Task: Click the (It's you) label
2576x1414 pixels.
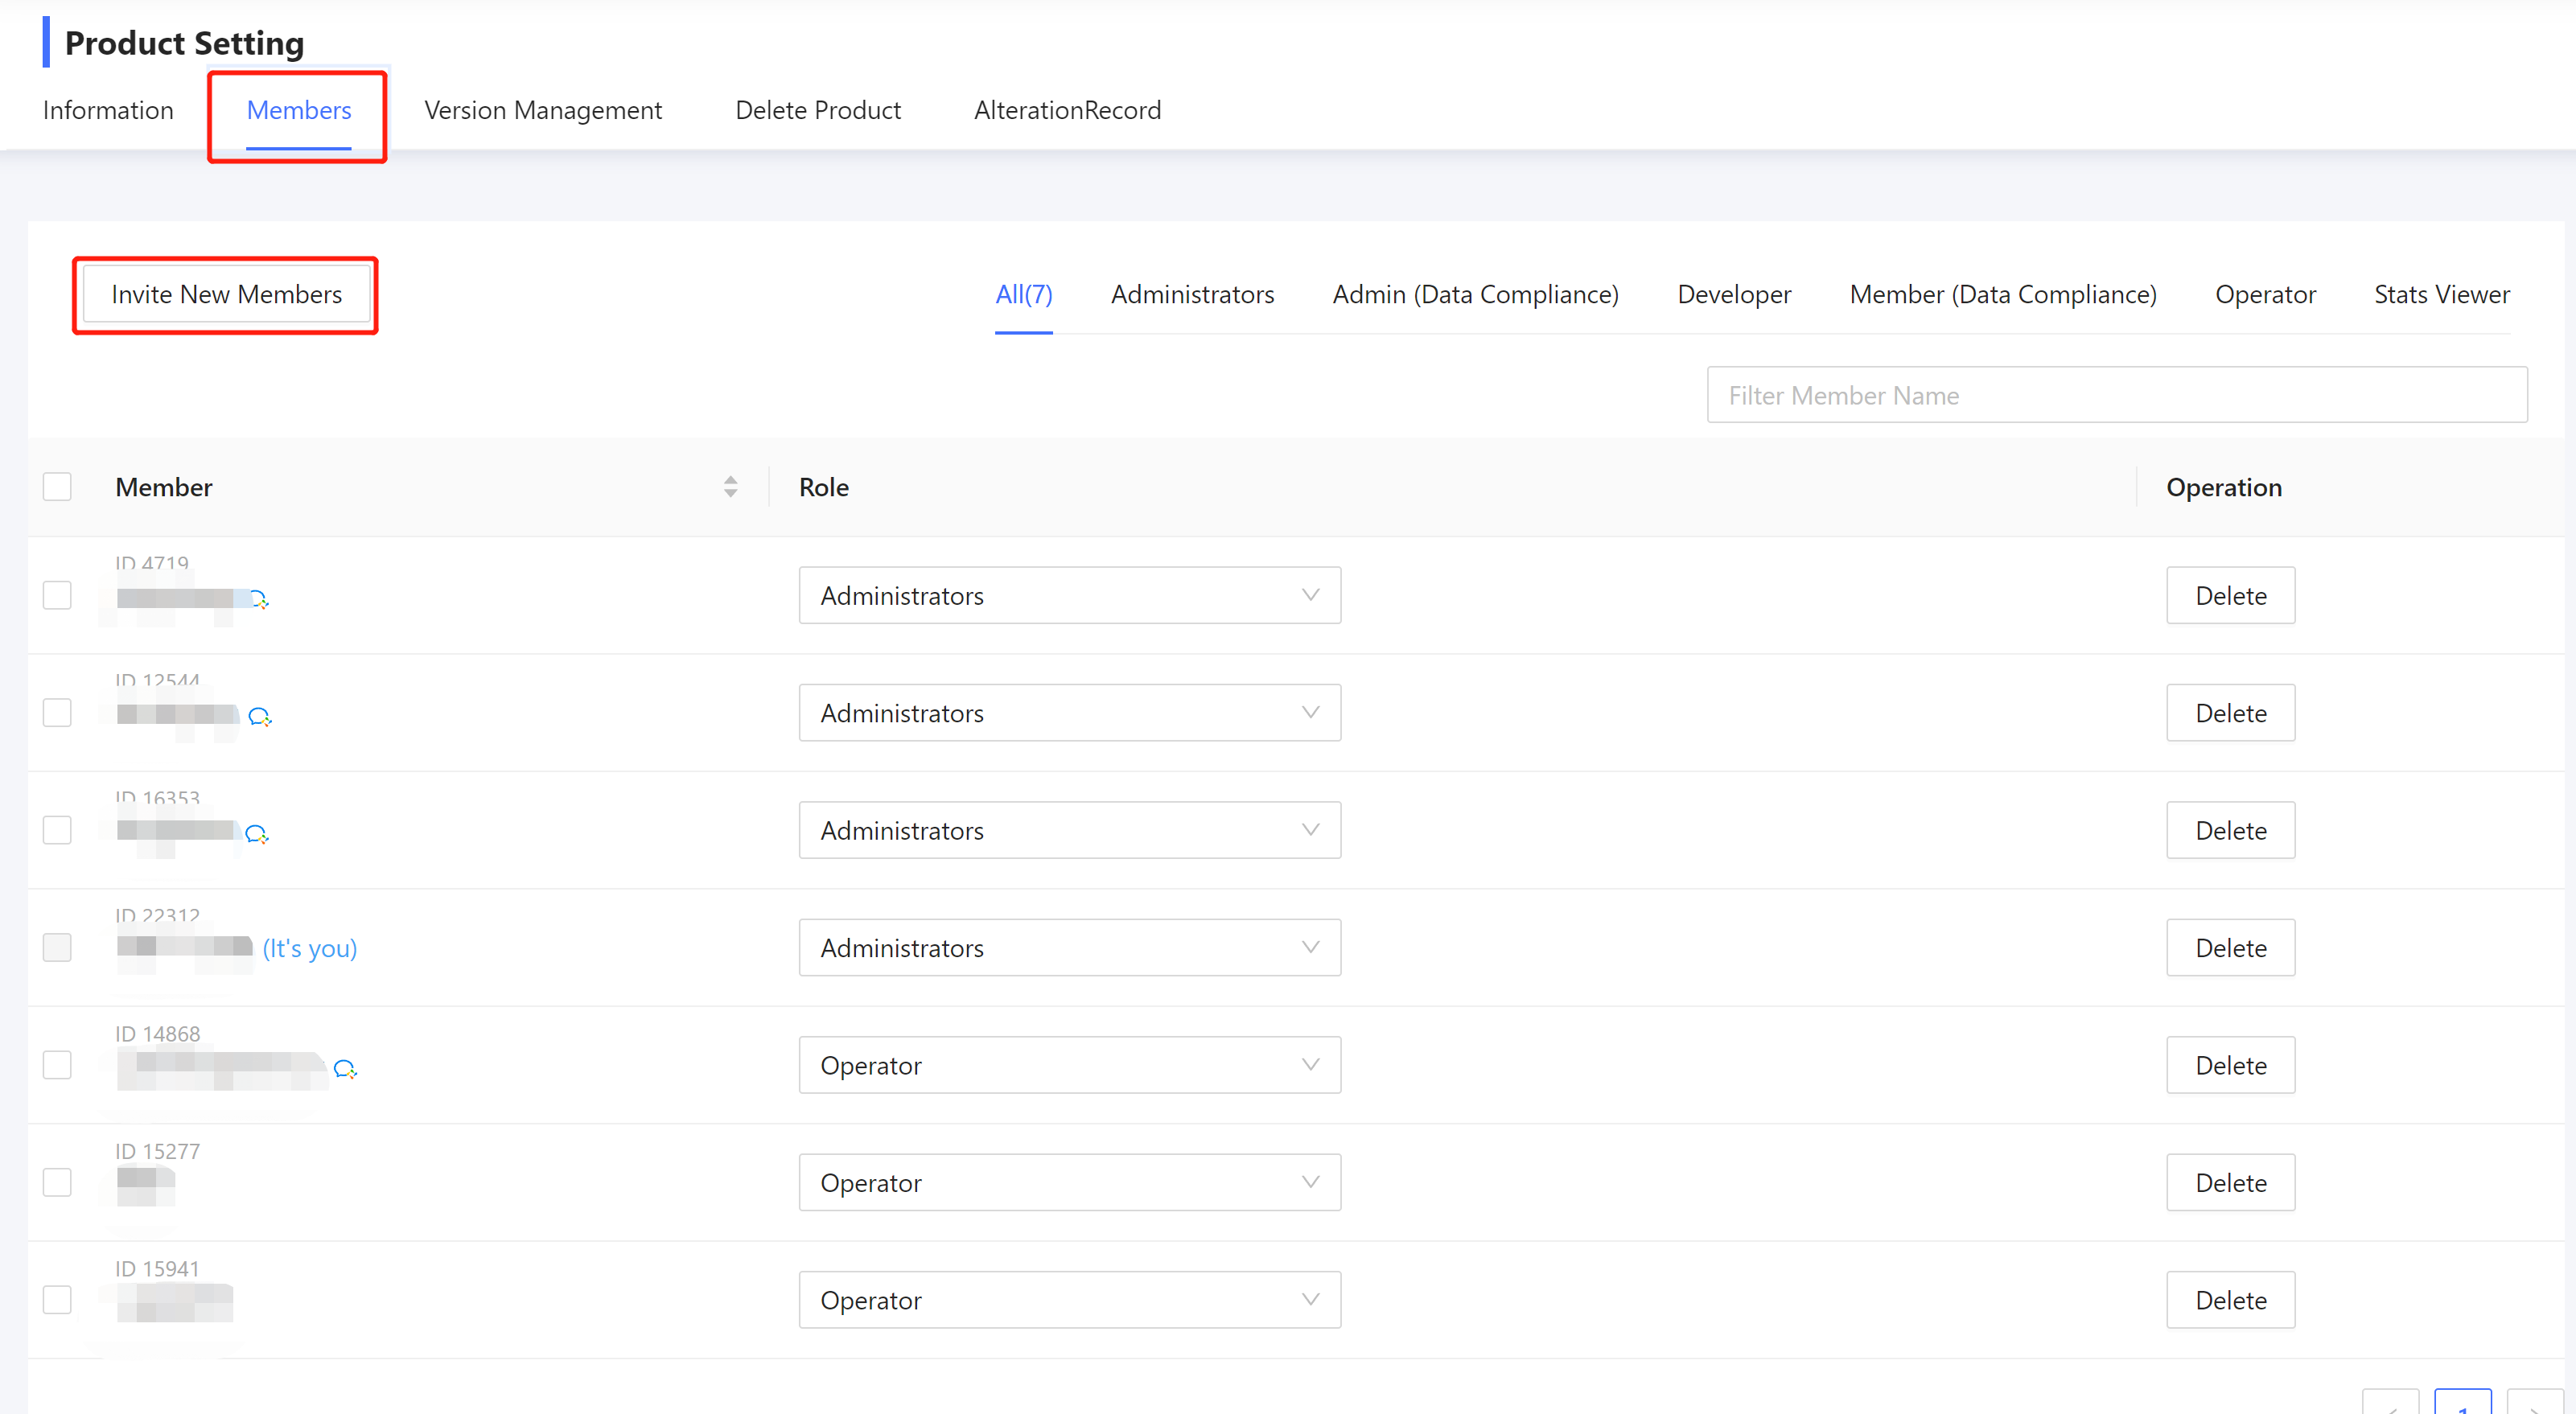Action: tap(309, 948)
